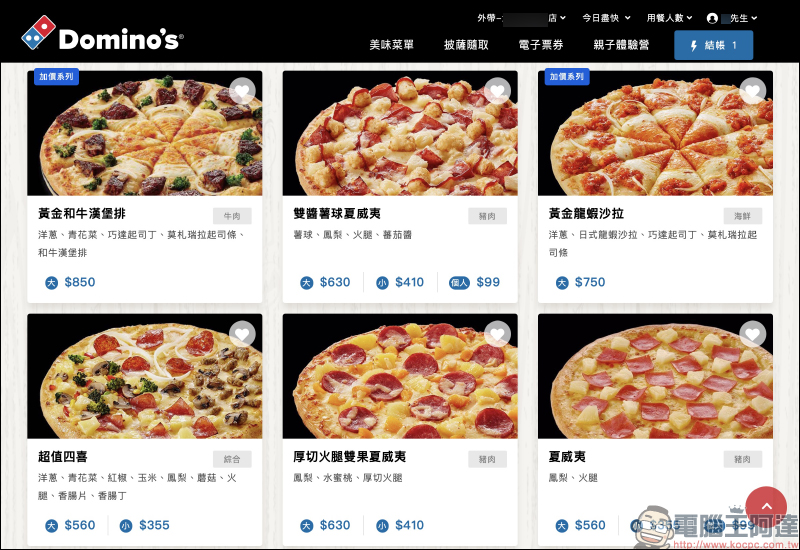Expand the 用餐人數 dropdown
The height and width of the screenshot is (550, 800).
pyautogui.click(x=669, y=18)
